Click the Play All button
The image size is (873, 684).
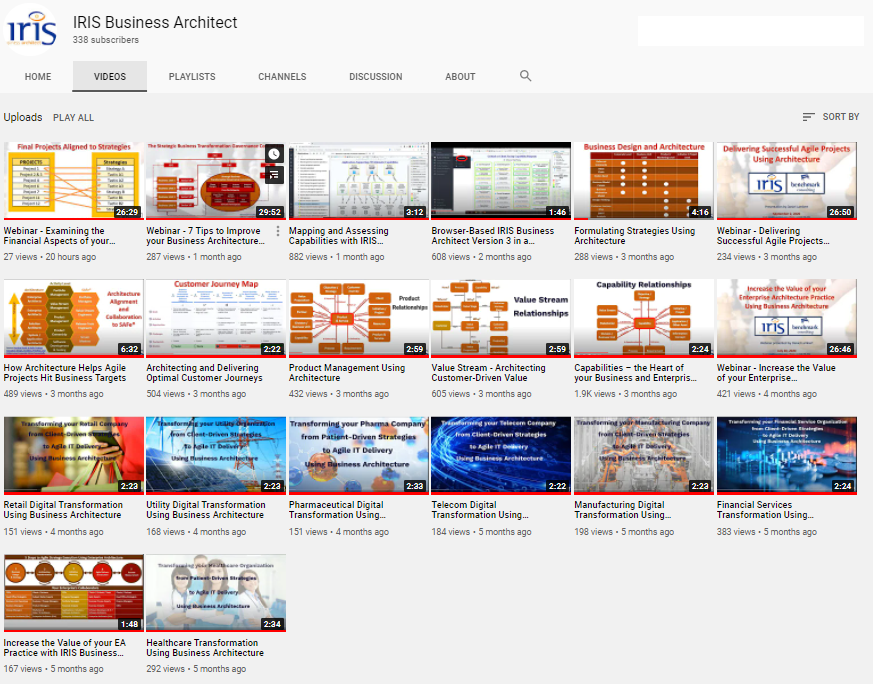tap(73, 117)
